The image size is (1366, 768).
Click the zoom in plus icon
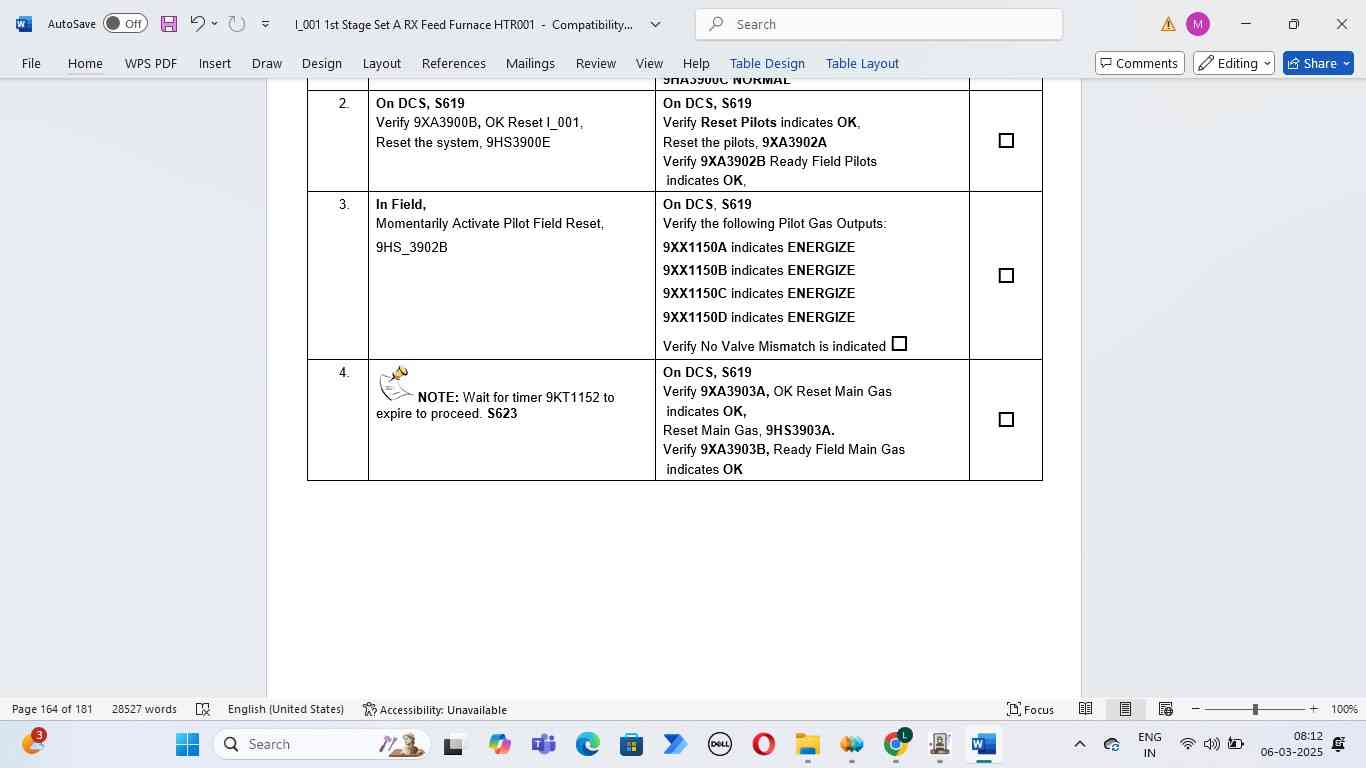click(1314, 709)
